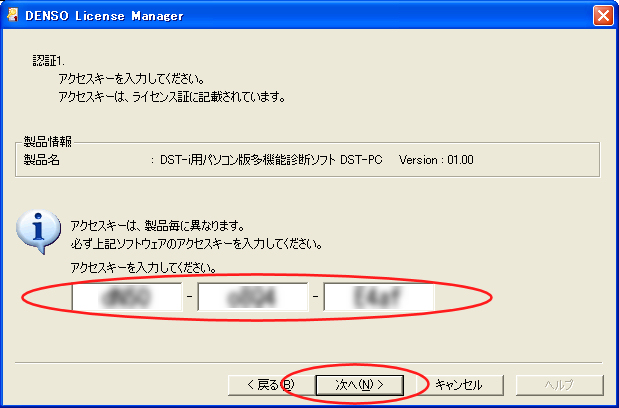
Task: Proceed with the 次へ(N) button
Action: pos(360,385)
